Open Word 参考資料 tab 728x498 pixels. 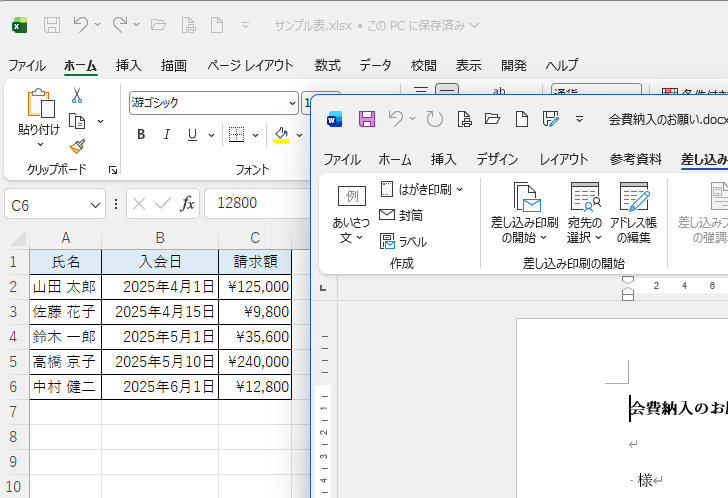[636, 160]
